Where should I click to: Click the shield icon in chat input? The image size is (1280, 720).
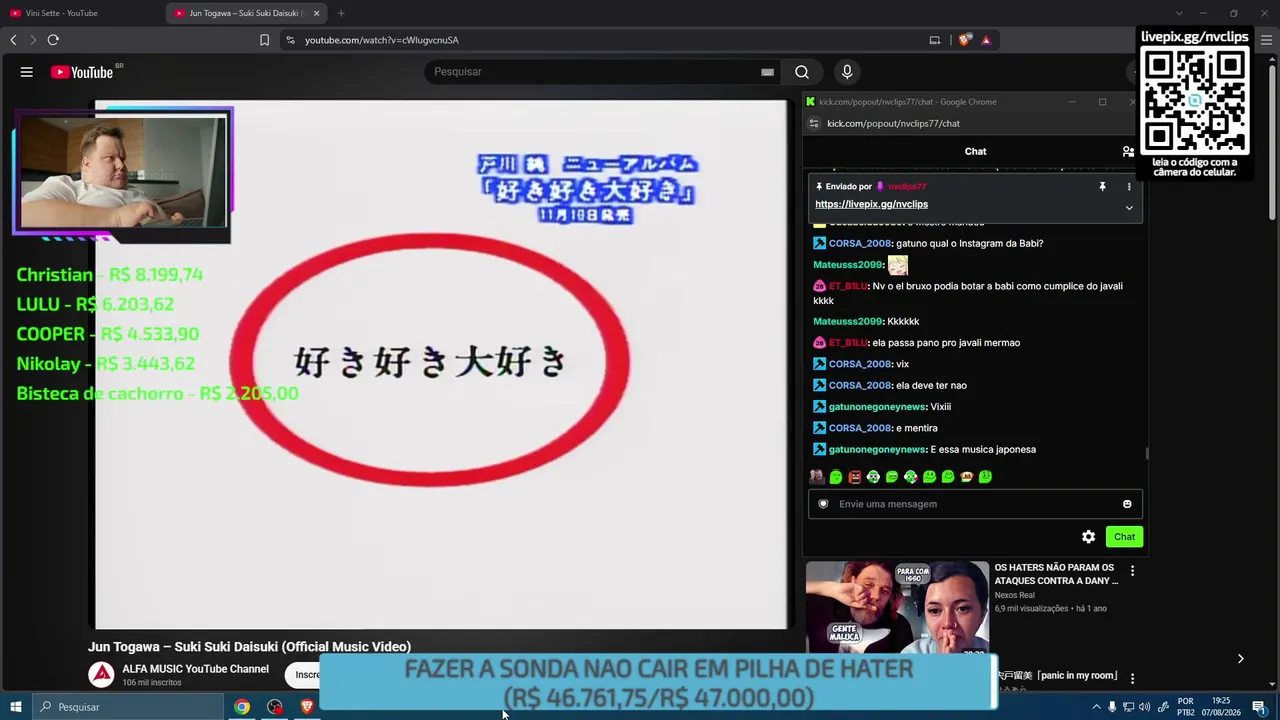(x=823, y=504)
